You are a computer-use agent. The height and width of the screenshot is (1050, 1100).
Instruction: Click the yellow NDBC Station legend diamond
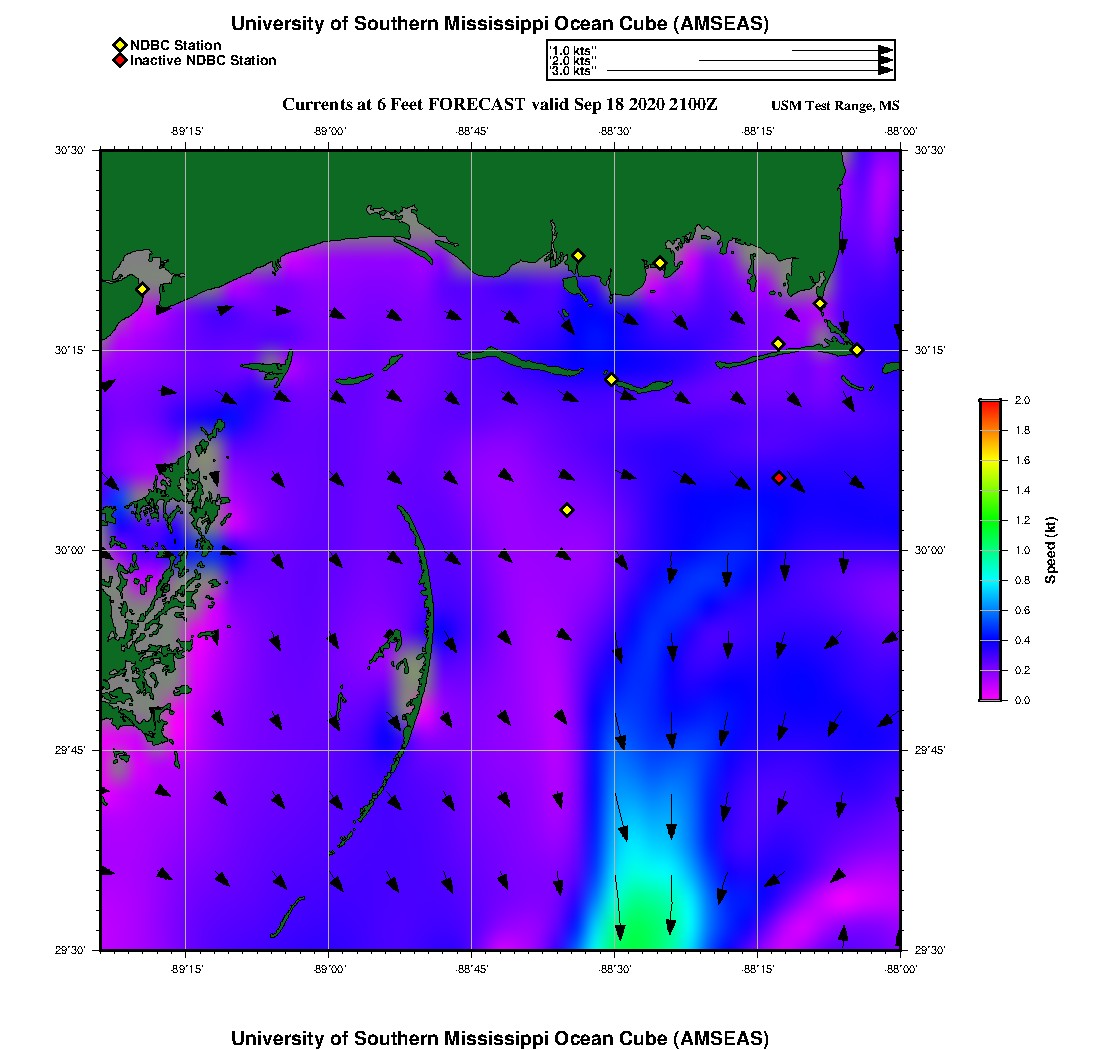(x=119, y=45)
